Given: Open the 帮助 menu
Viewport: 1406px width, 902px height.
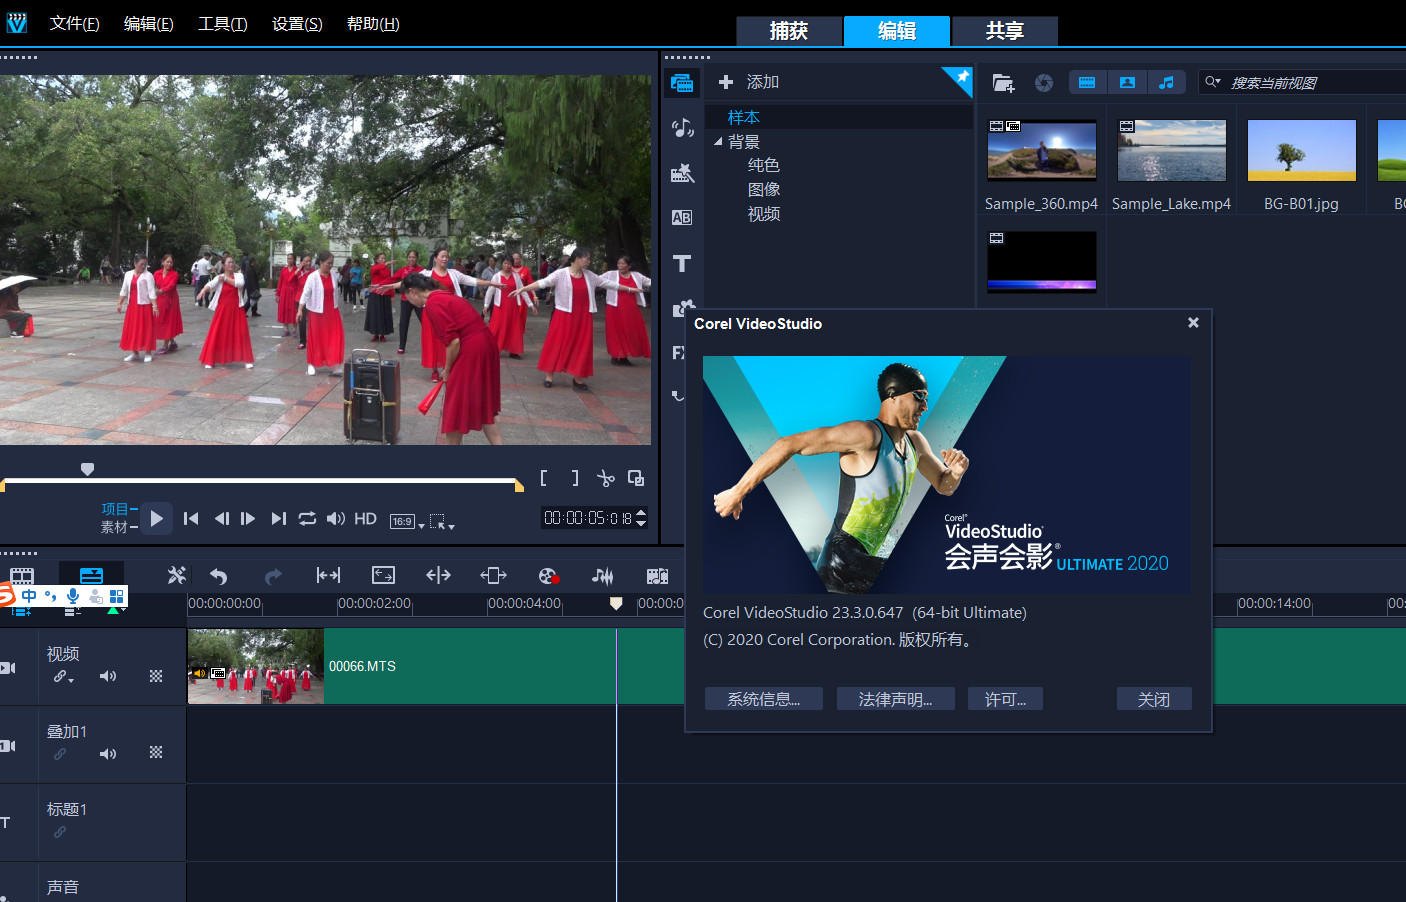Looking at the screenshot, I should tap(373, 23).
